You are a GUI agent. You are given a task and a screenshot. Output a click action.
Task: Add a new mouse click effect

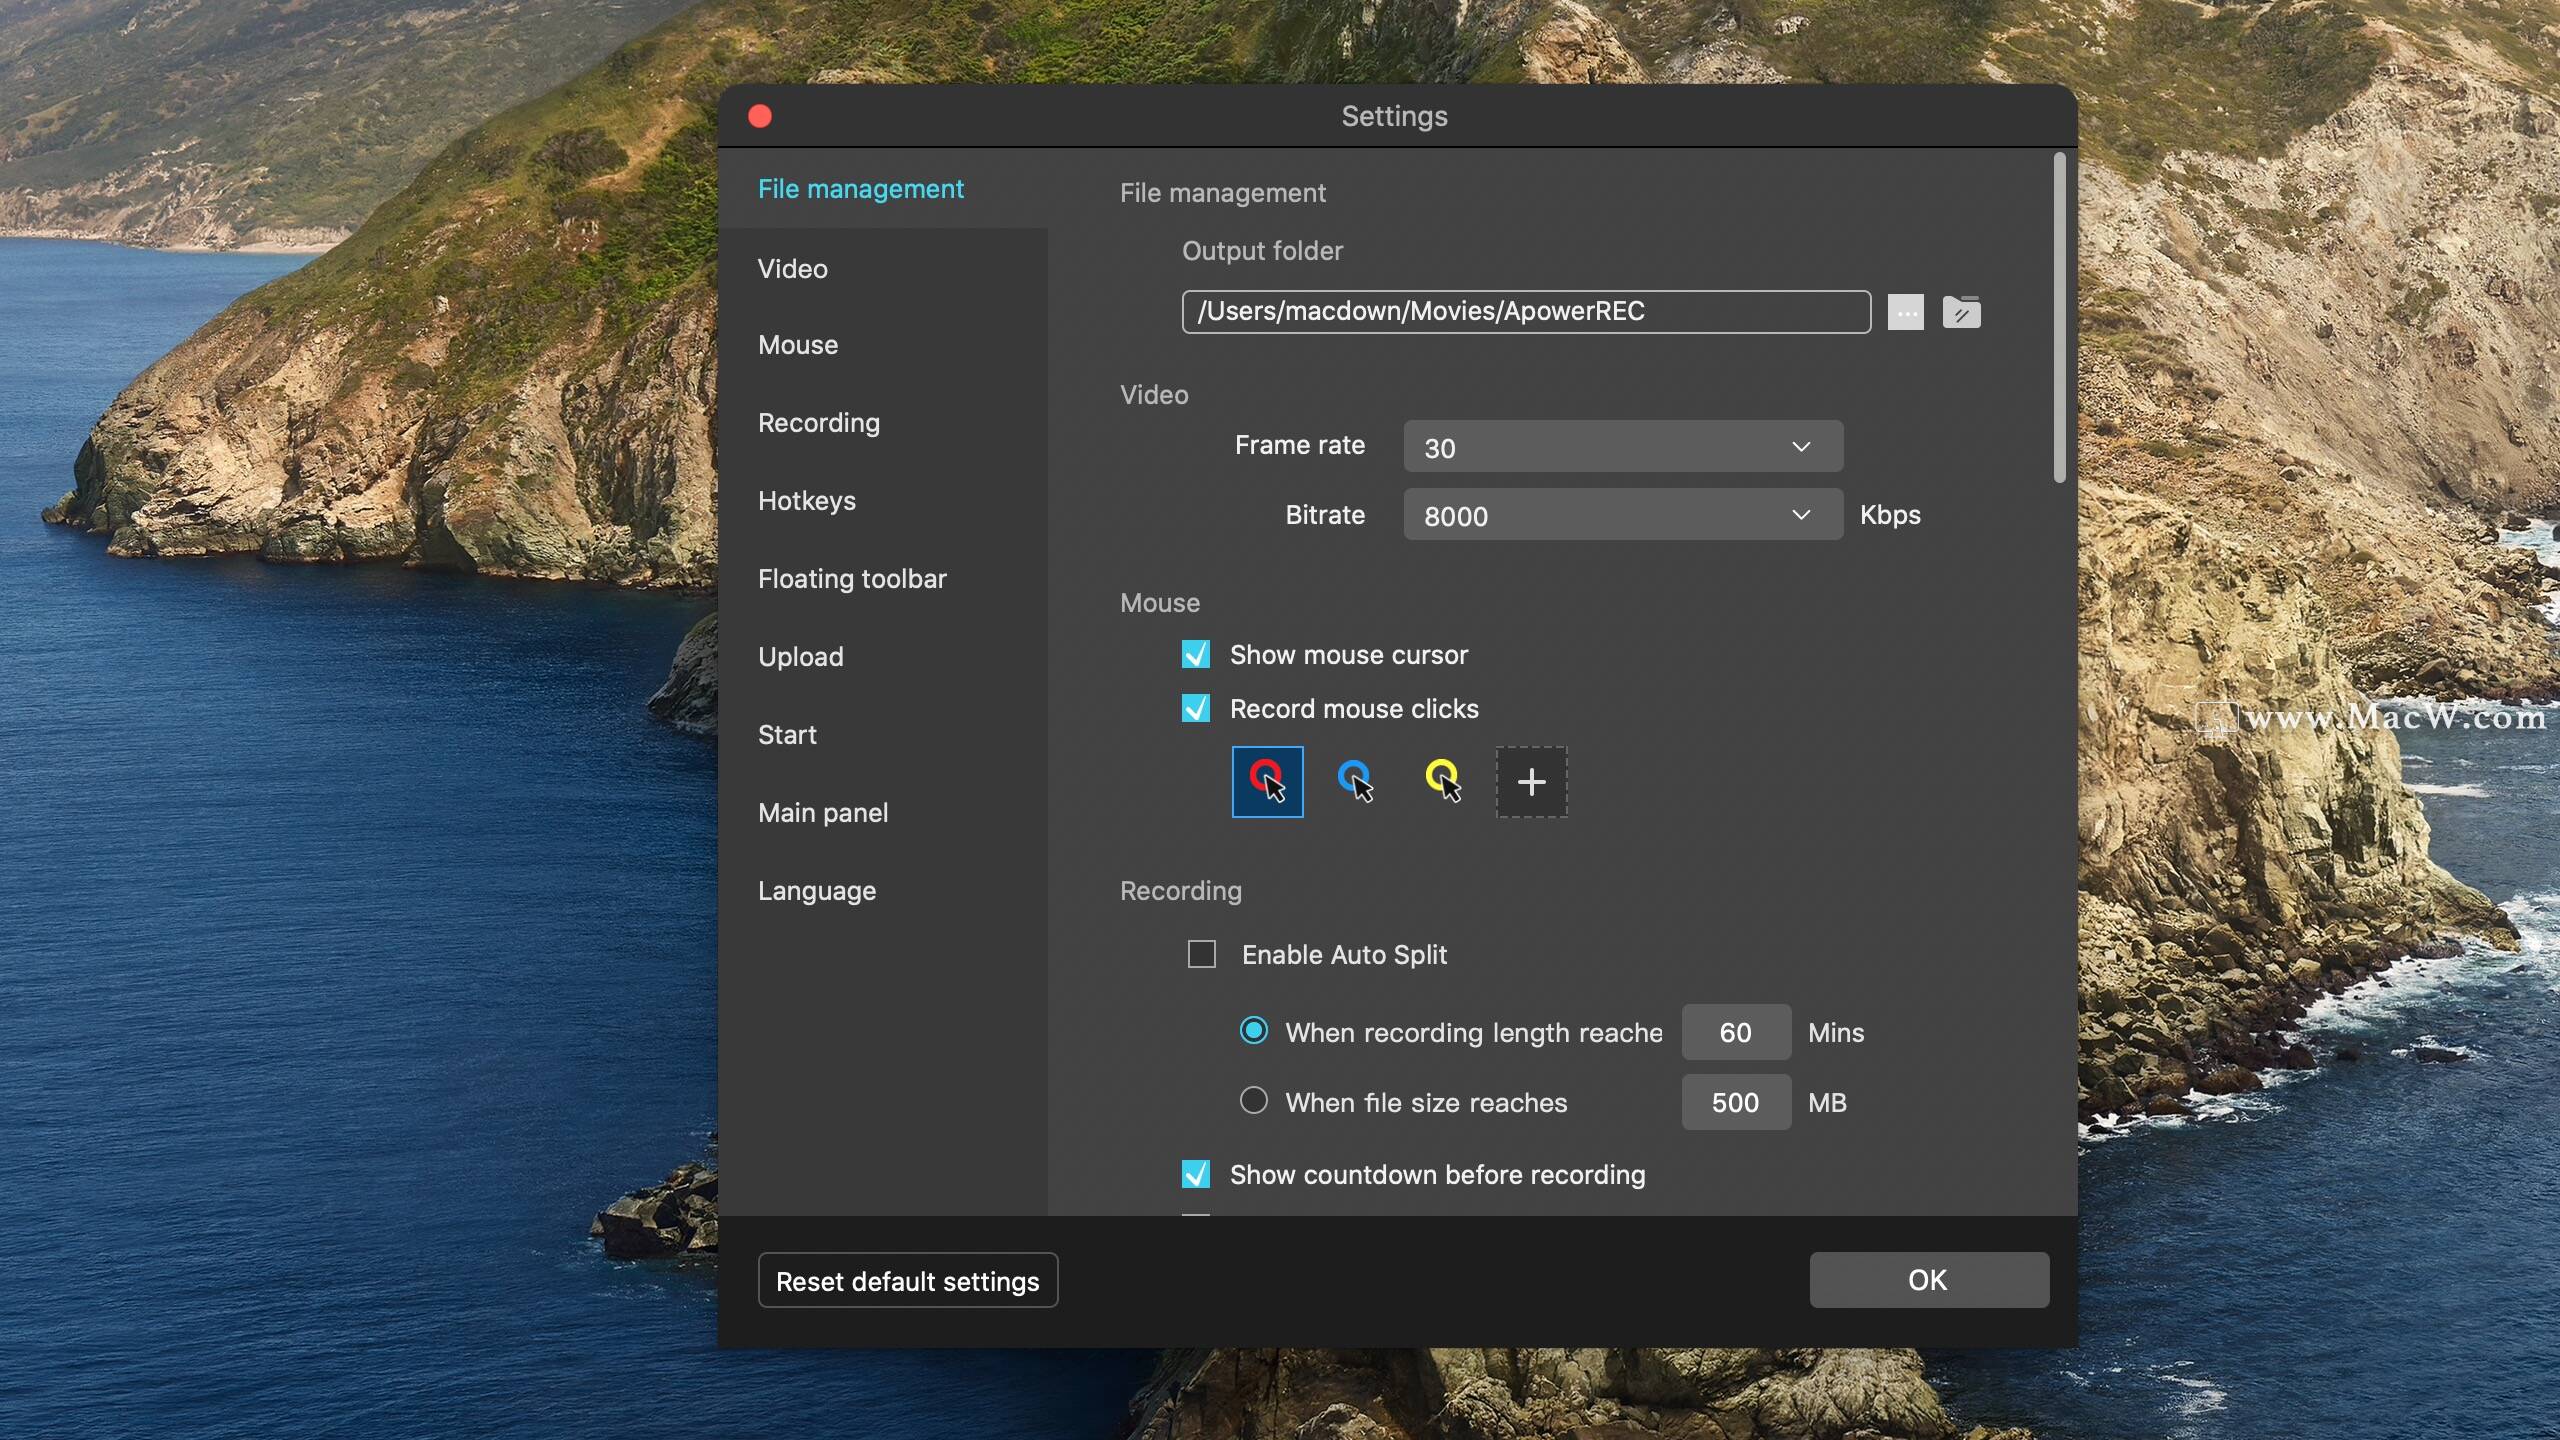1530,781
